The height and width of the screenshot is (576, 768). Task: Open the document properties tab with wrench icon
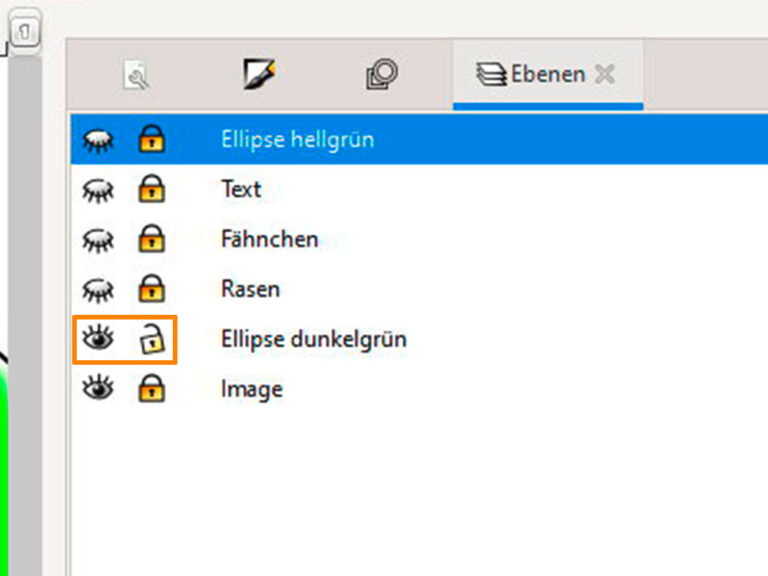point(137,76)
